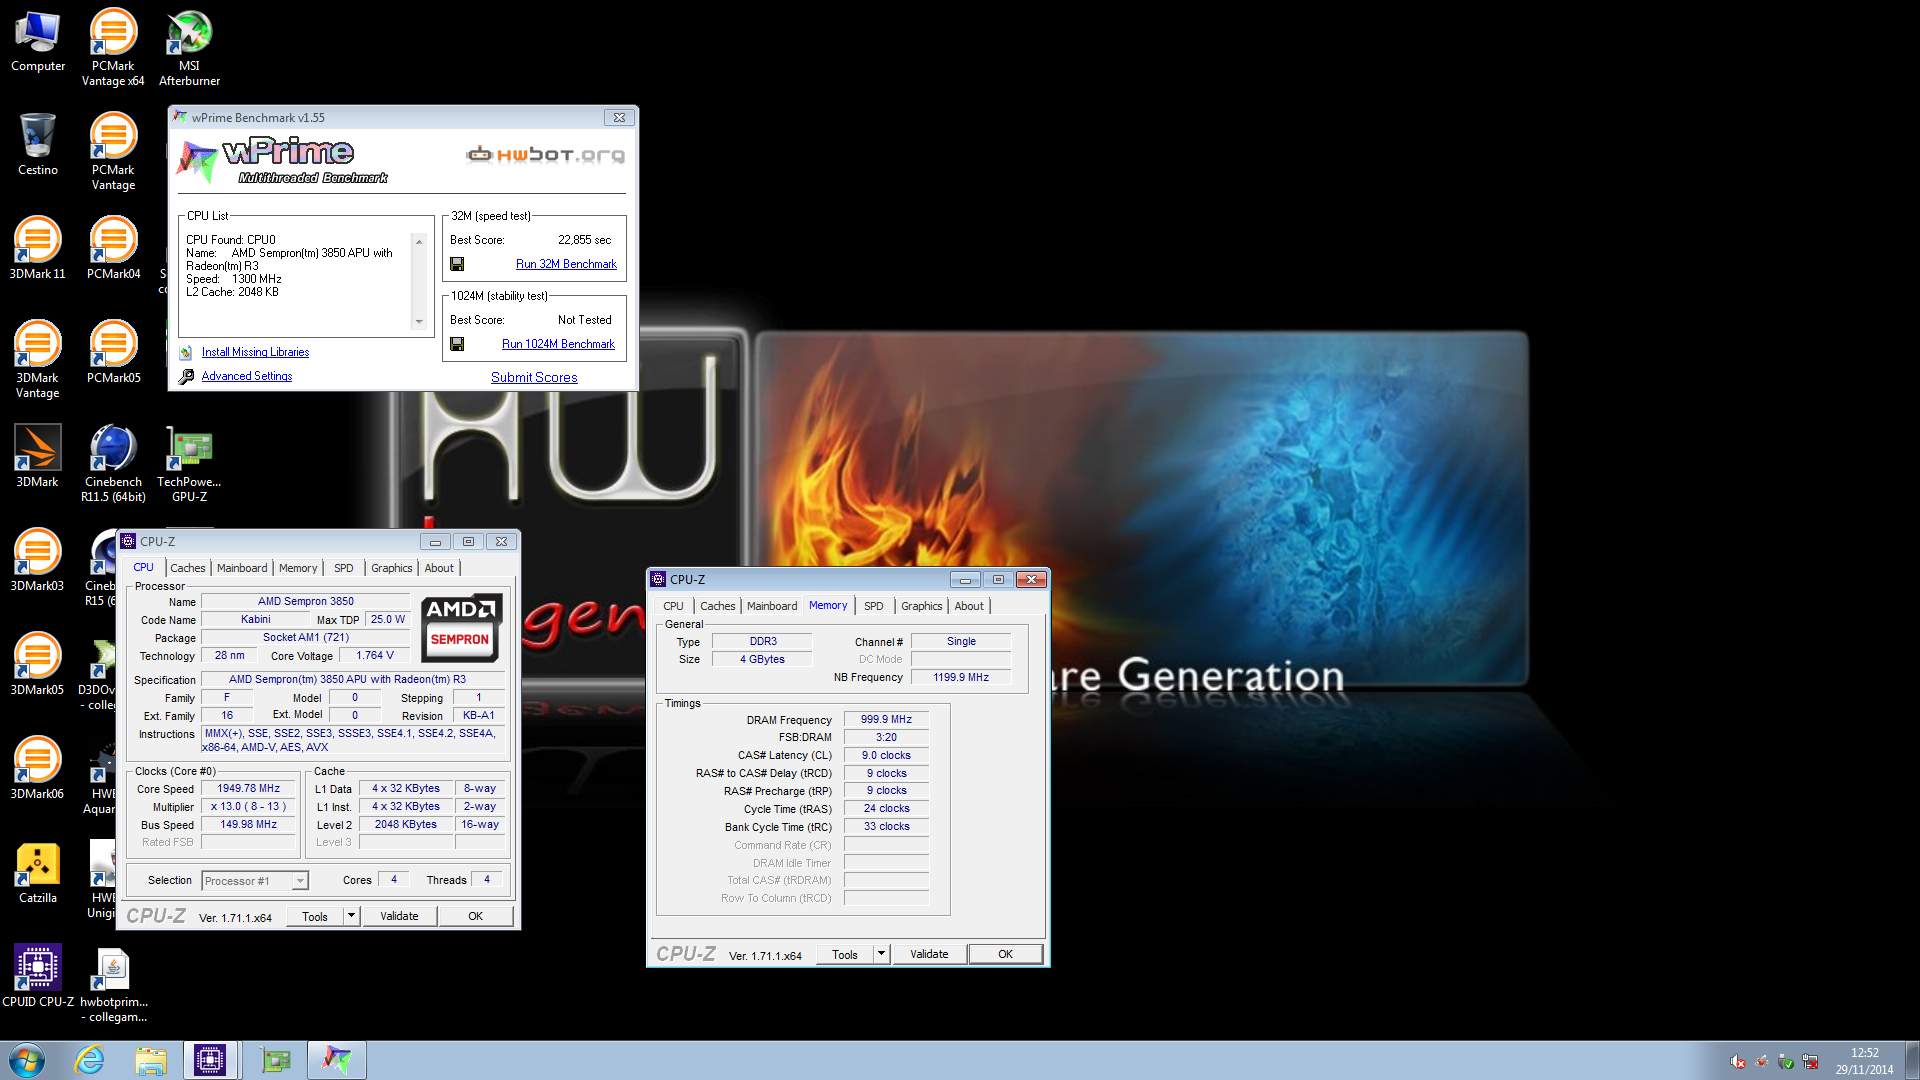Click the Install Missing Libraries icon
1920x1080 pixels.
186,352
